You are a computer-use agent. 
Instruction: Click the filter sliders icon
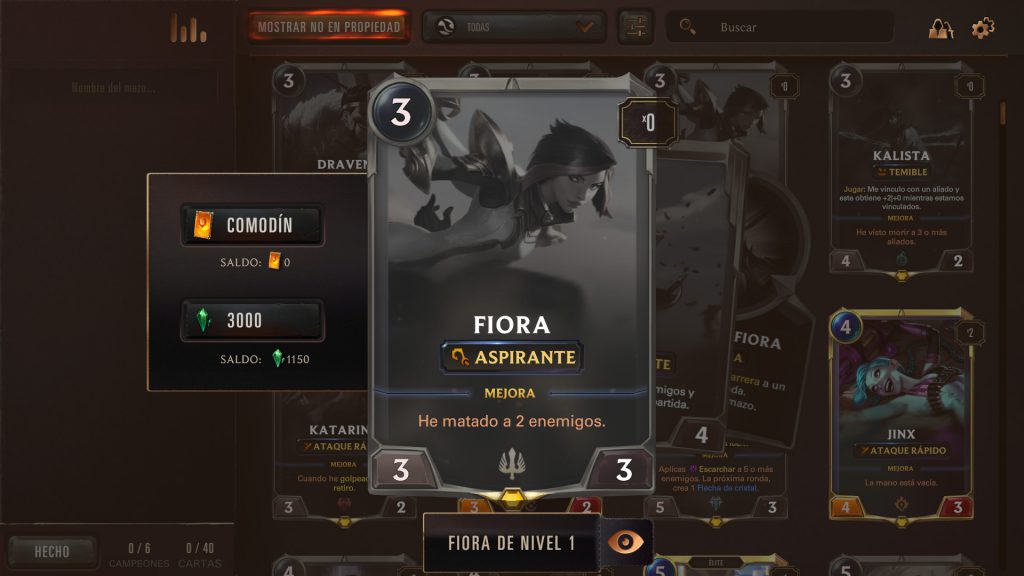(635, 27)
